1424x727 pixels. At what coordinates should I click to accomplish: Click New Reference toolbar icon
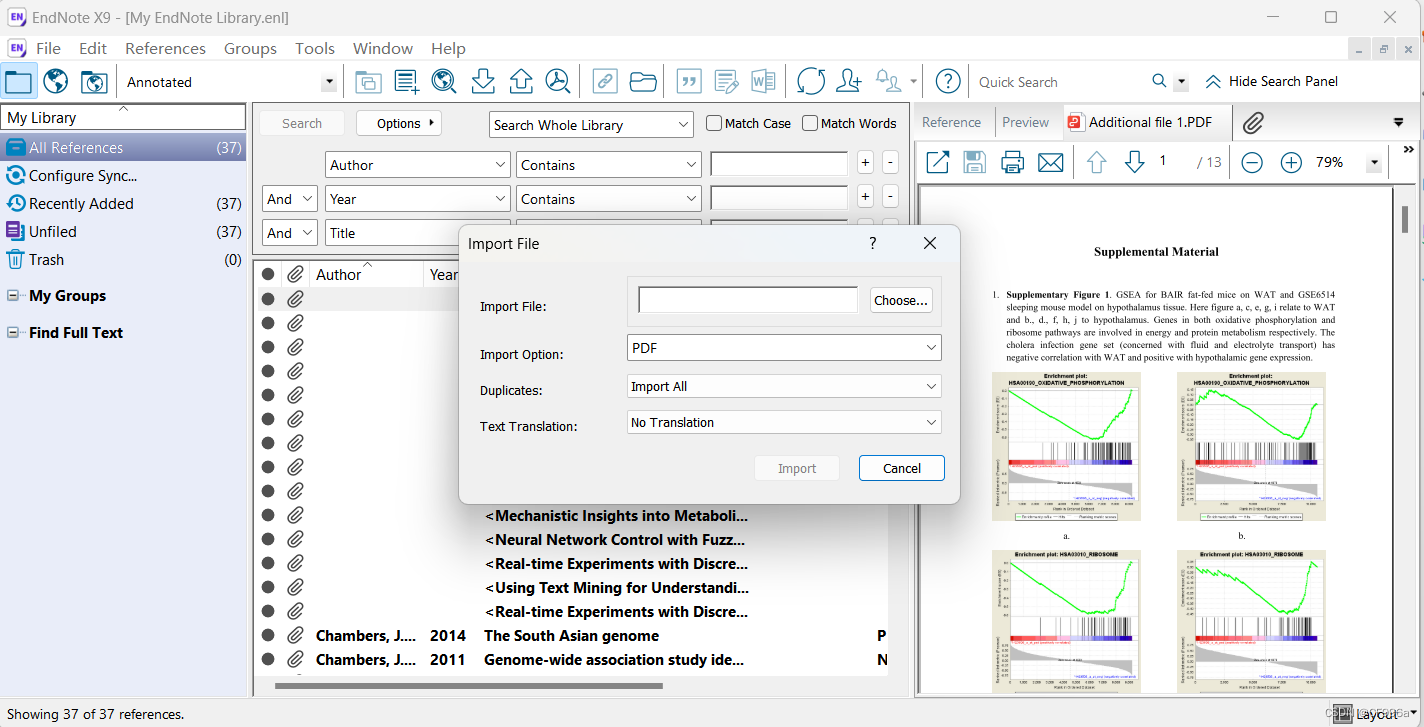(406, 82)
